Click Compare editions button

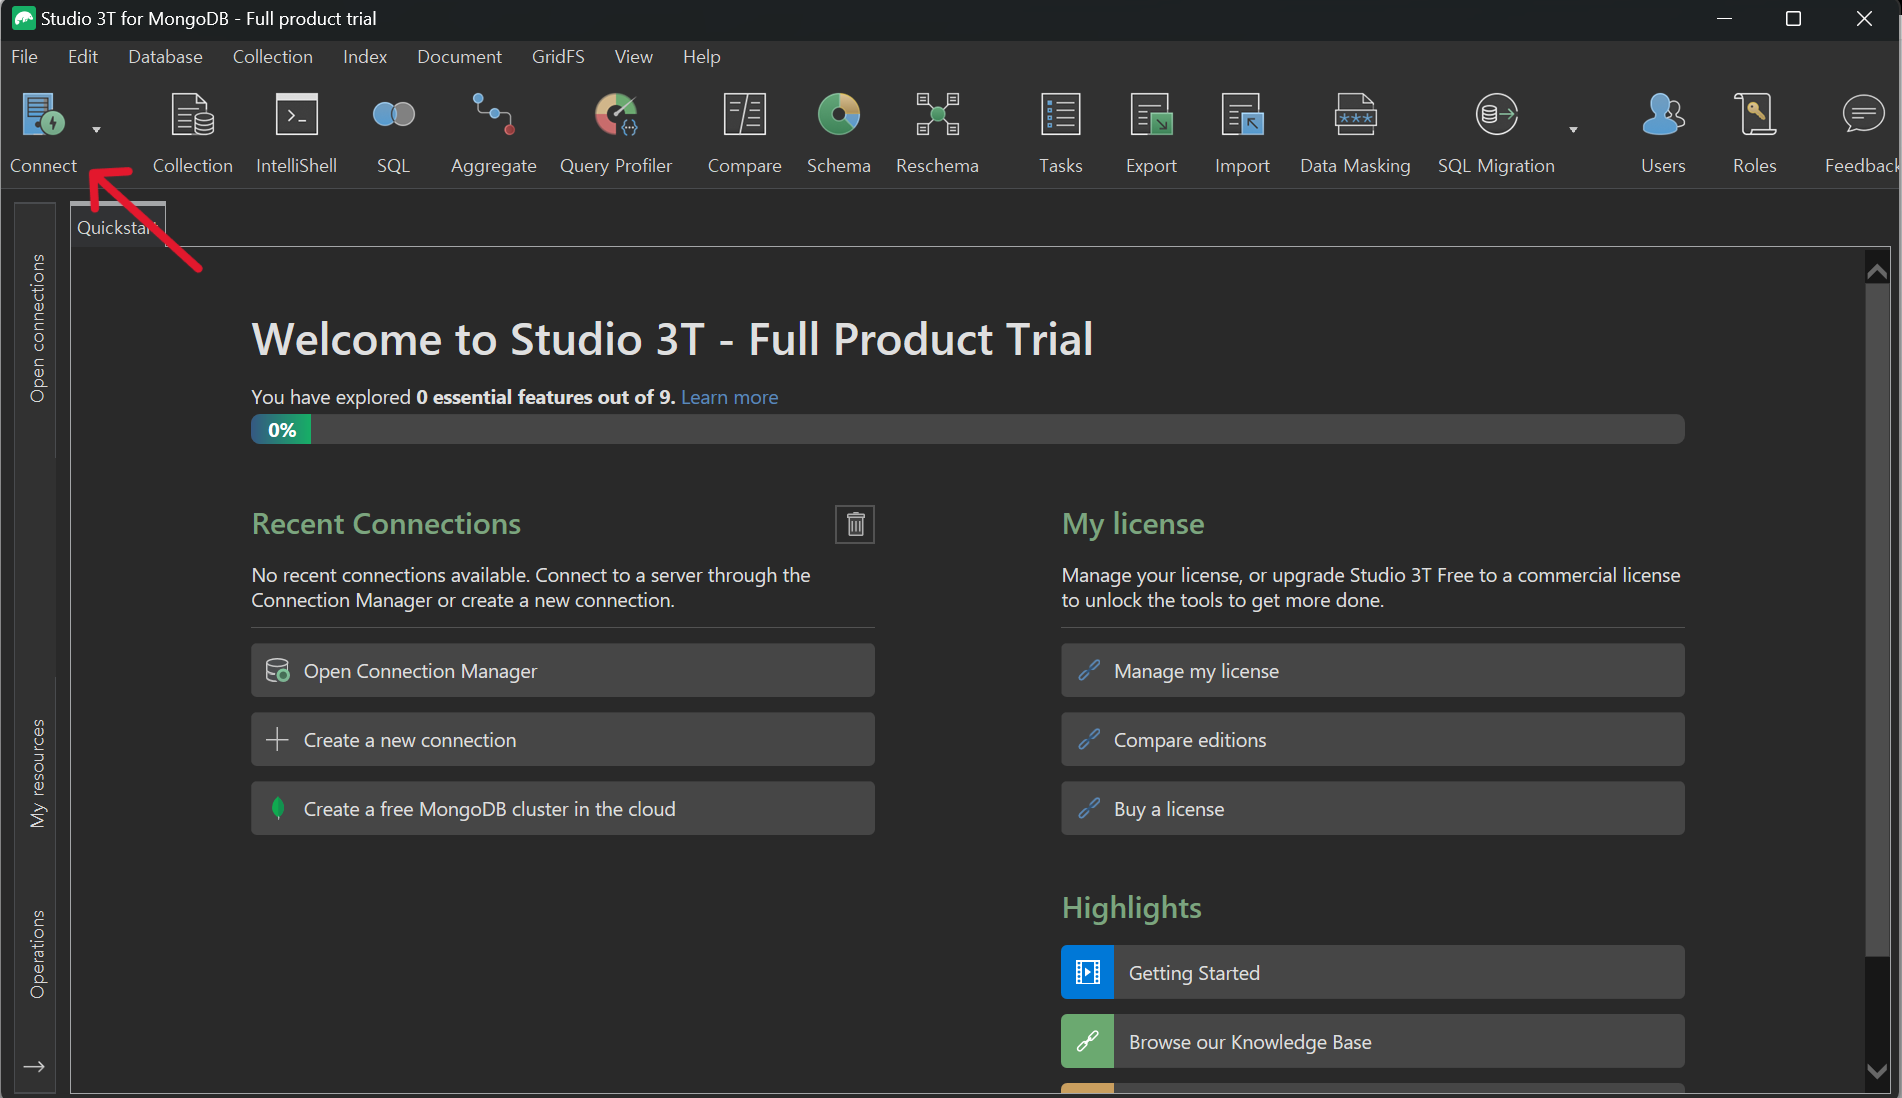[x=1373, y=739]
